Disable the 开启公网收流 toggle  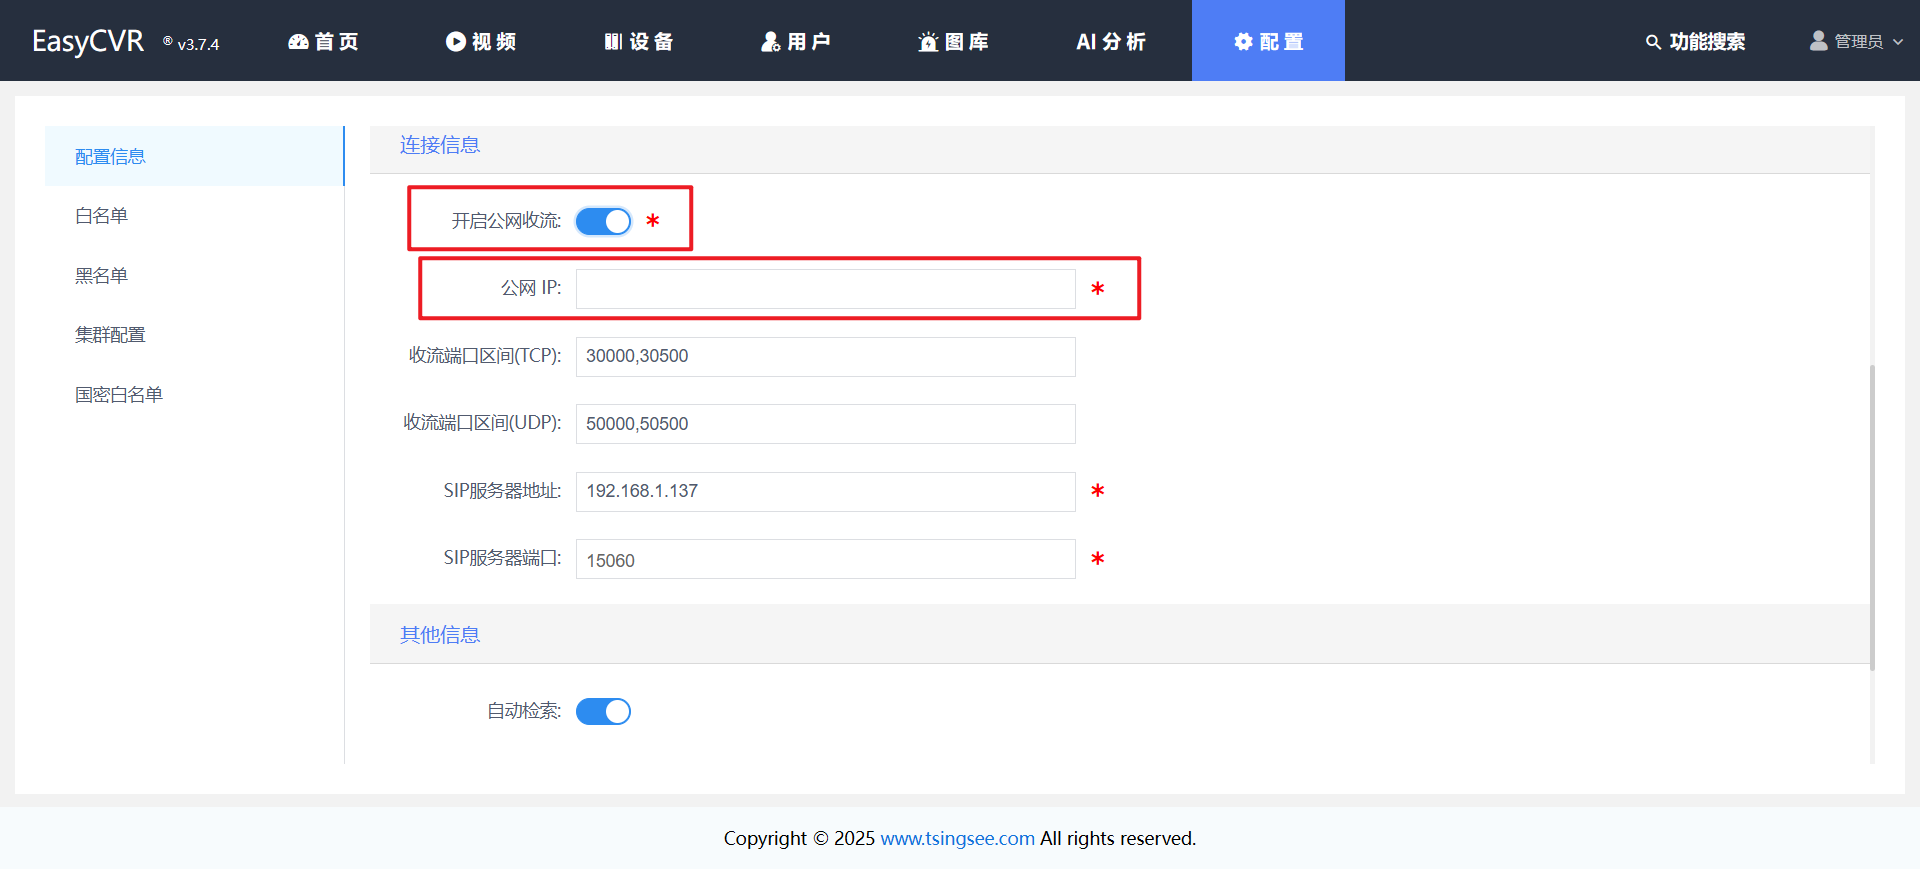[603, 221]
